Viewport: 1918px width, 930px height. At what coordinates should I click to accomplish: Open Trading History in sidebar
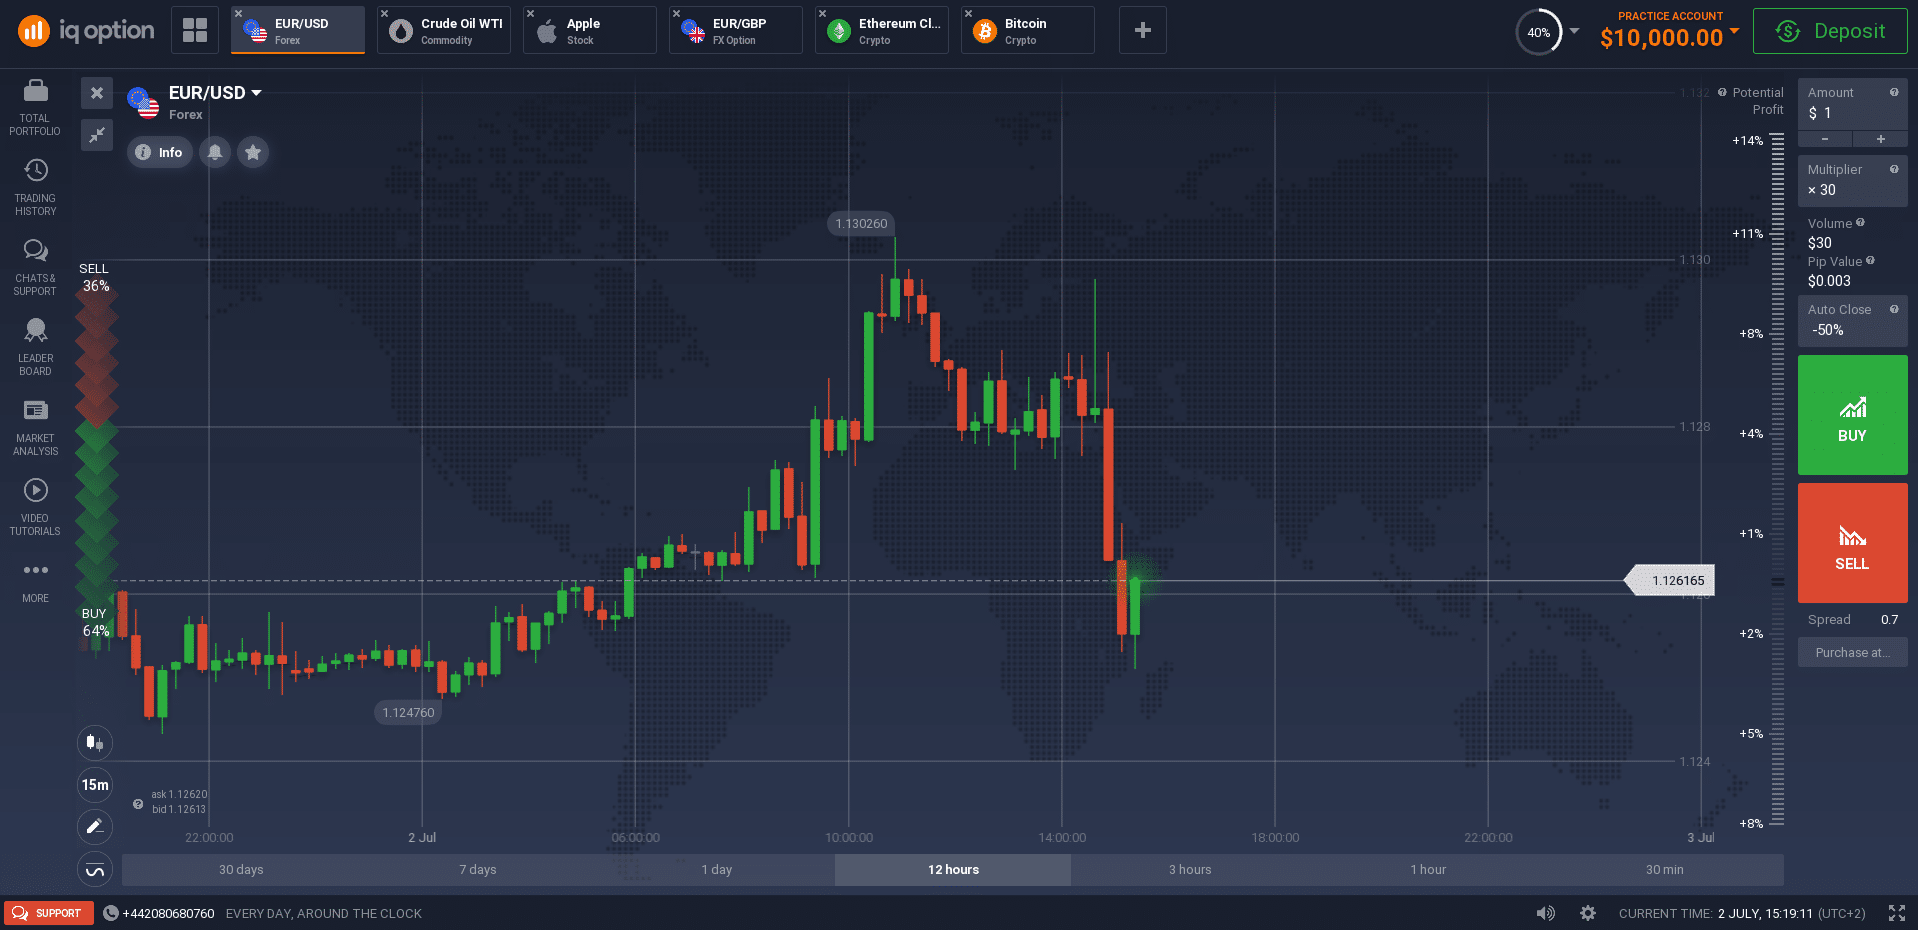click(35, 188)
